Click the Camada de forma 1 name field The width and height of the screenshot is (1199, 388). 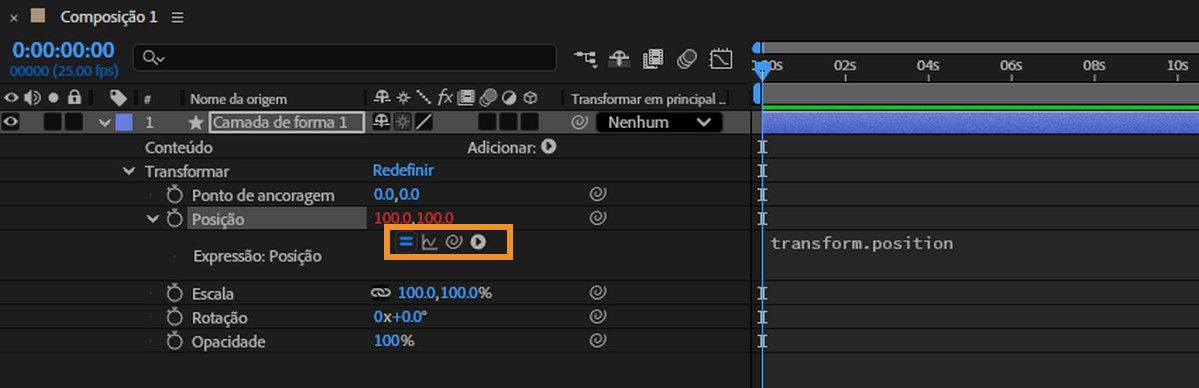tap(287, 122)
